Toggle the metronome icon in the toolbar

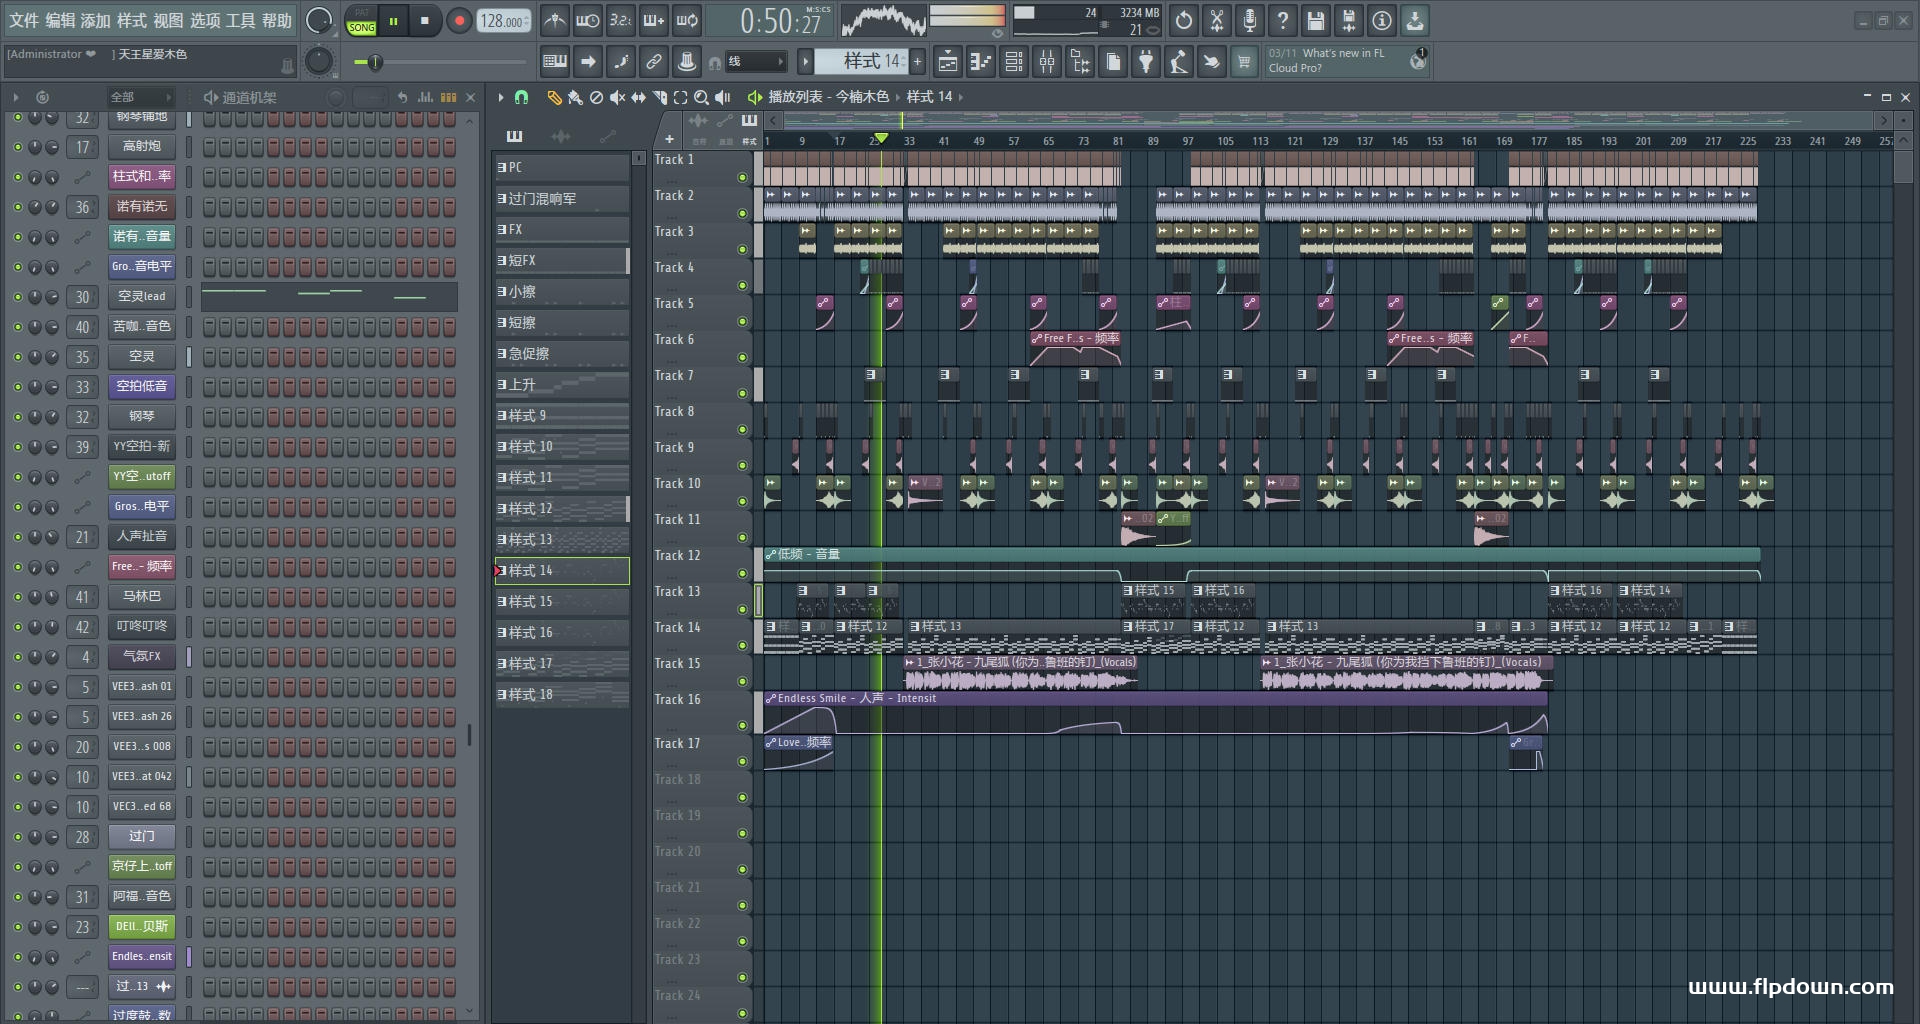[x=554, y=20]
